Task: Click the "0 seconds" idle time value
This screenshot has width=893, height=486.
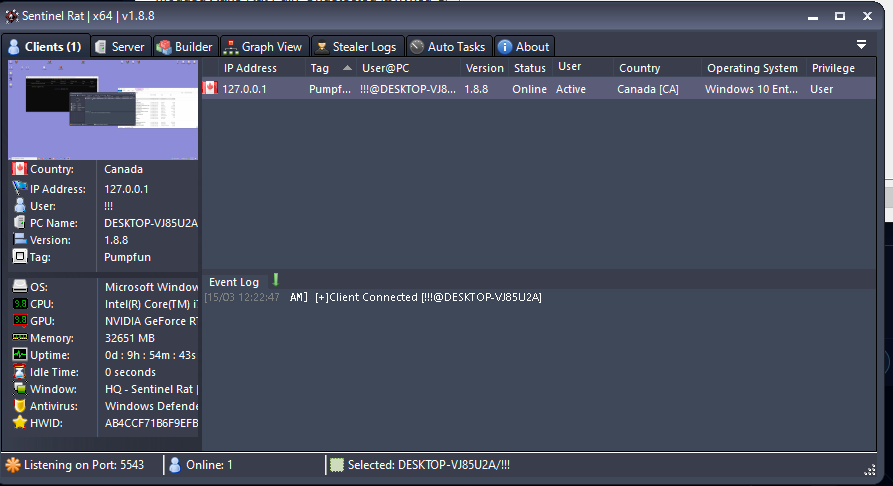Action: point(130,372)
